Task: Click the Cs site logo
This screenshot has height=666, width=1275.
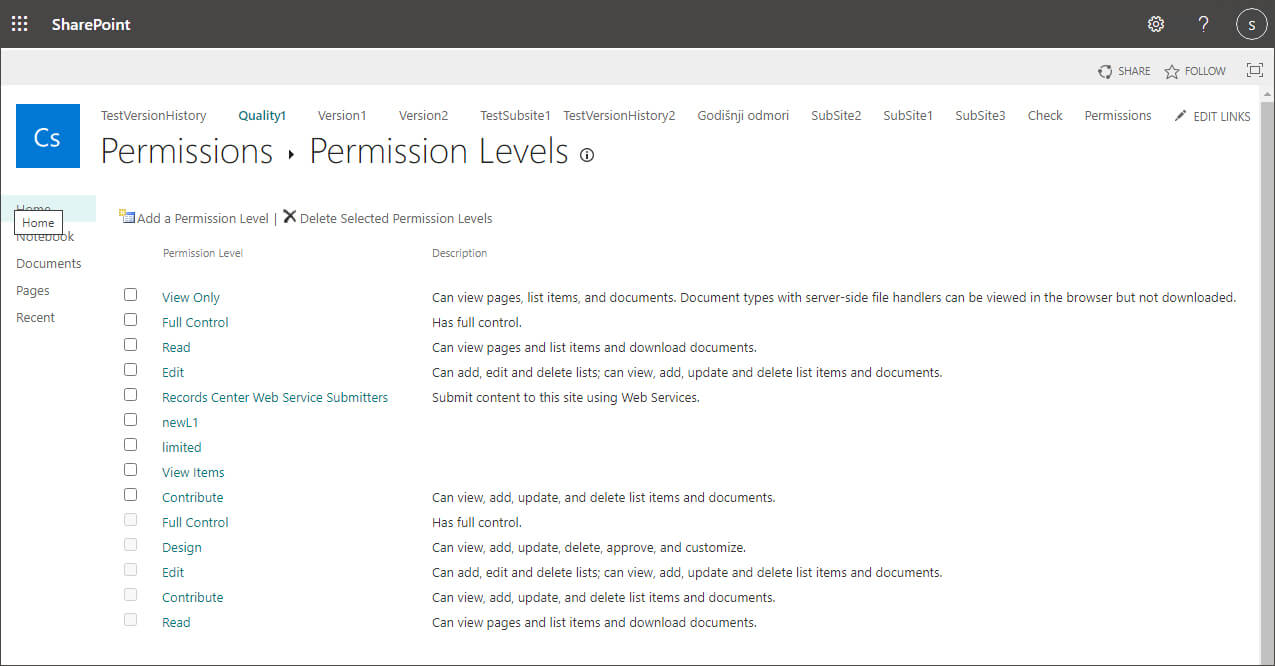Action: (x=48, y=136)
